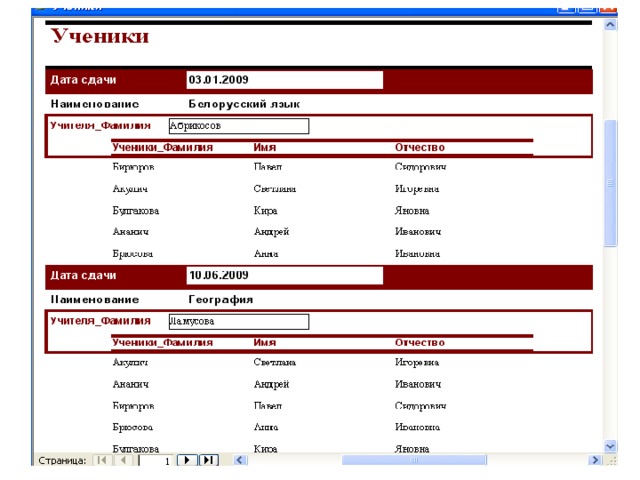Click Учителя_Фамилия label next to Абрикосов

[100, 125]
